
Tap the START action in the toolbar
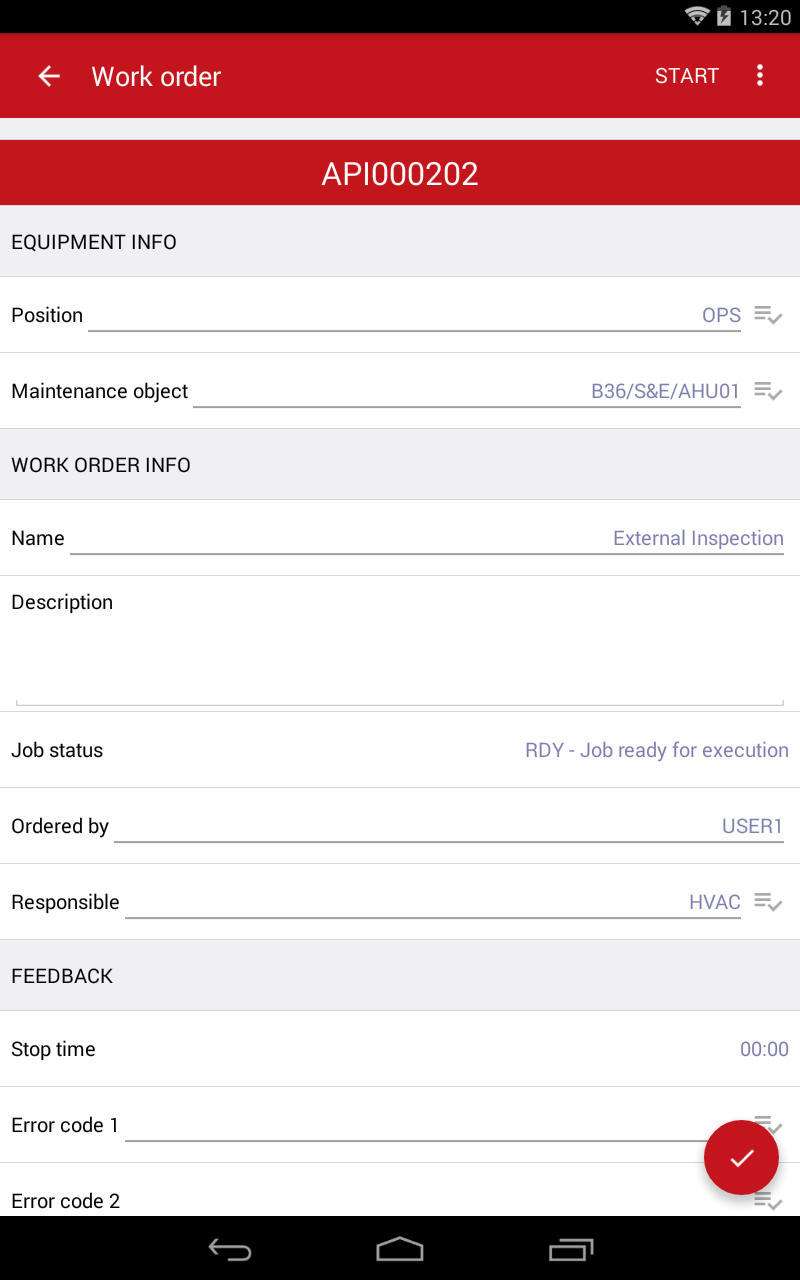coord(687,76)
